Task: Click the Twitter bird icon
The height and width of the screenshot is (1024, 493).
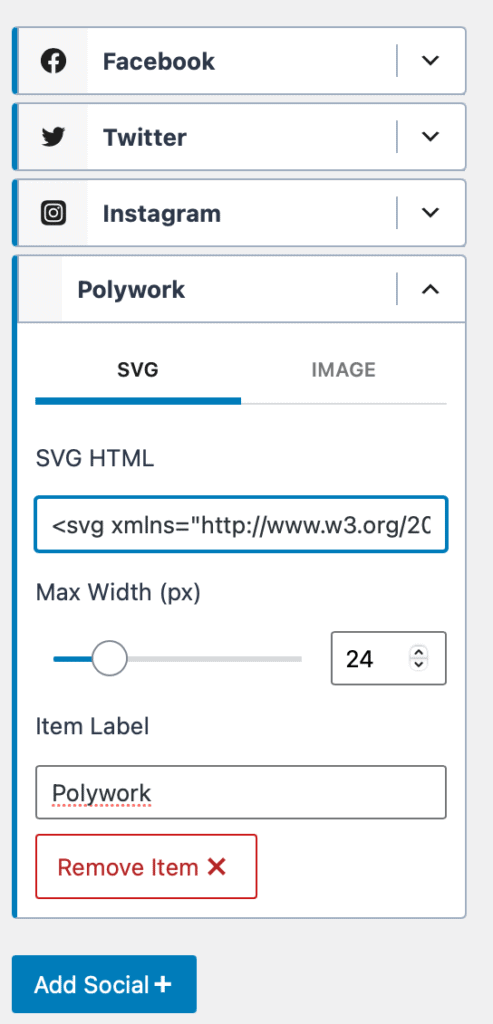Action: (x=54, y=137)
